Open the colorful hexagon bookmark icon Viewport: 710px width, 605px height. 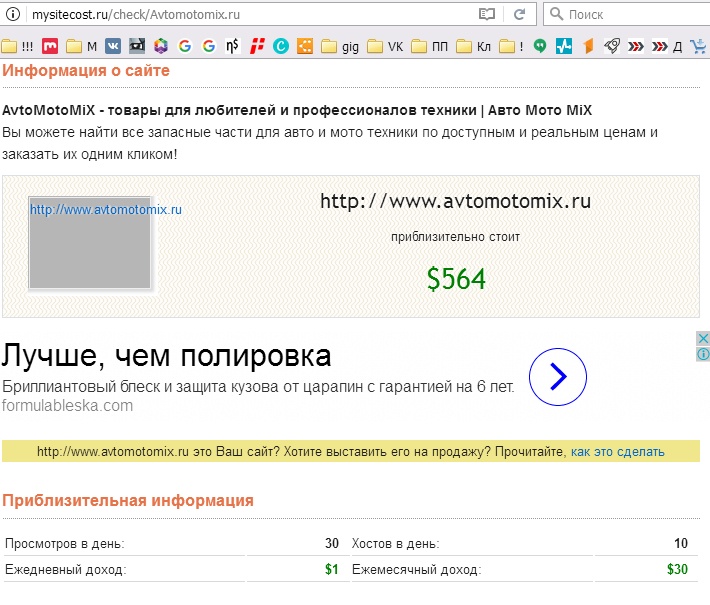click(161, 46)
